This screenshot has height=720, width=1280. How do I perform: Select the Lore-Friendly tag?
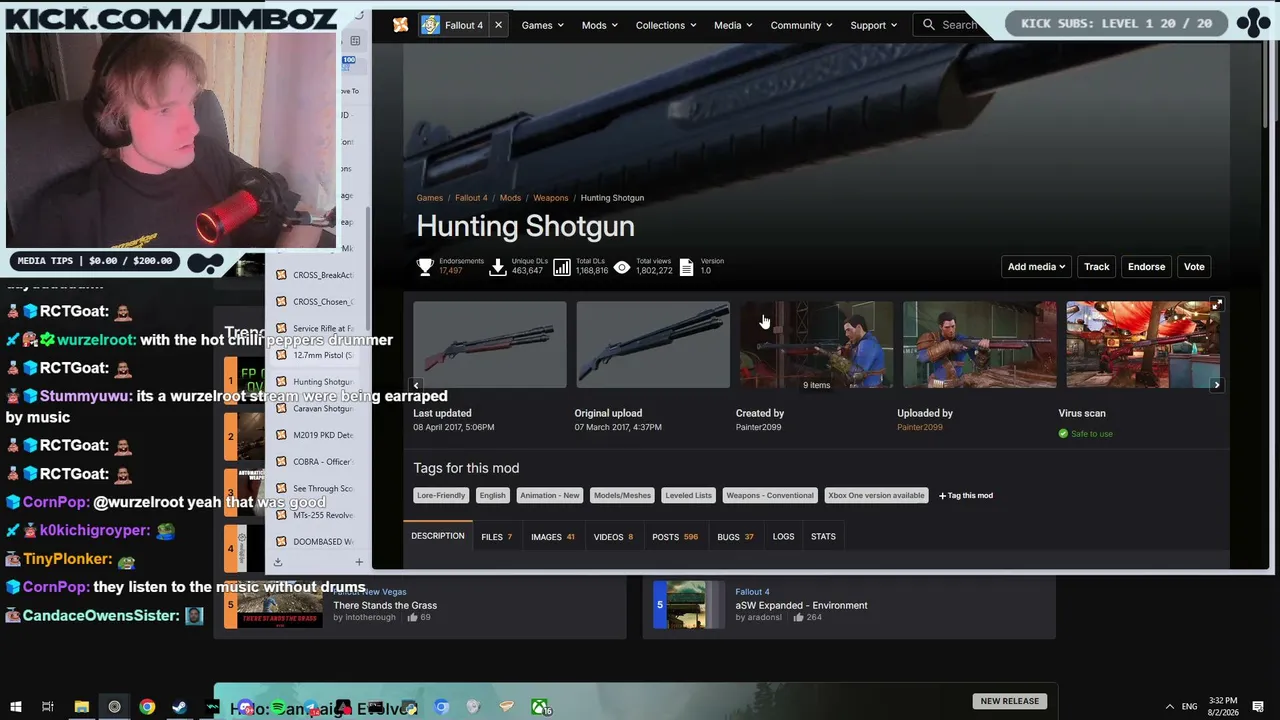(441, 495)
